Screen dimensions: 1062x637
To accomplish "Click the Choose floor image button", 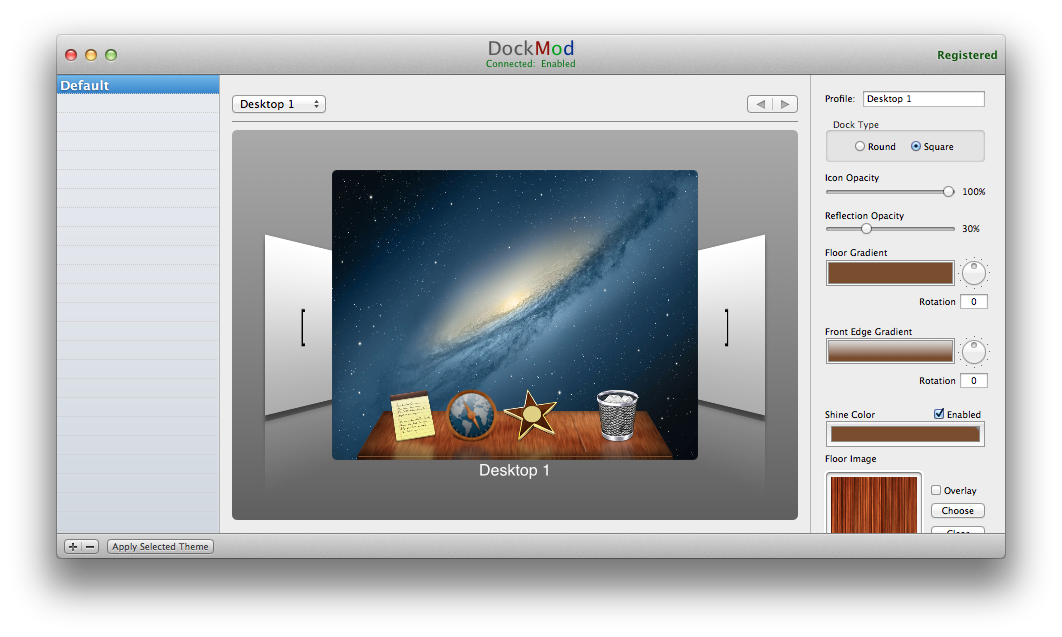I will click(958, 510).
